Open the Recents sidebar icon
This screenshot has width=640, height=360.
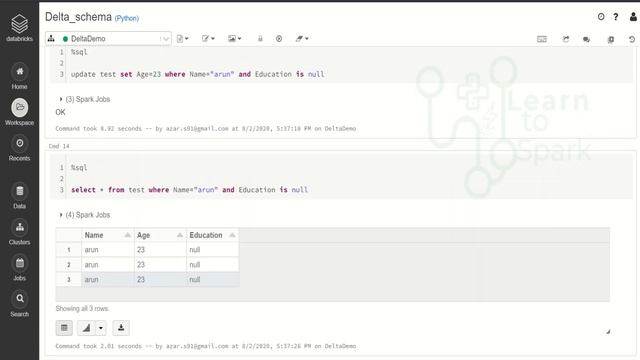(19, 148)
